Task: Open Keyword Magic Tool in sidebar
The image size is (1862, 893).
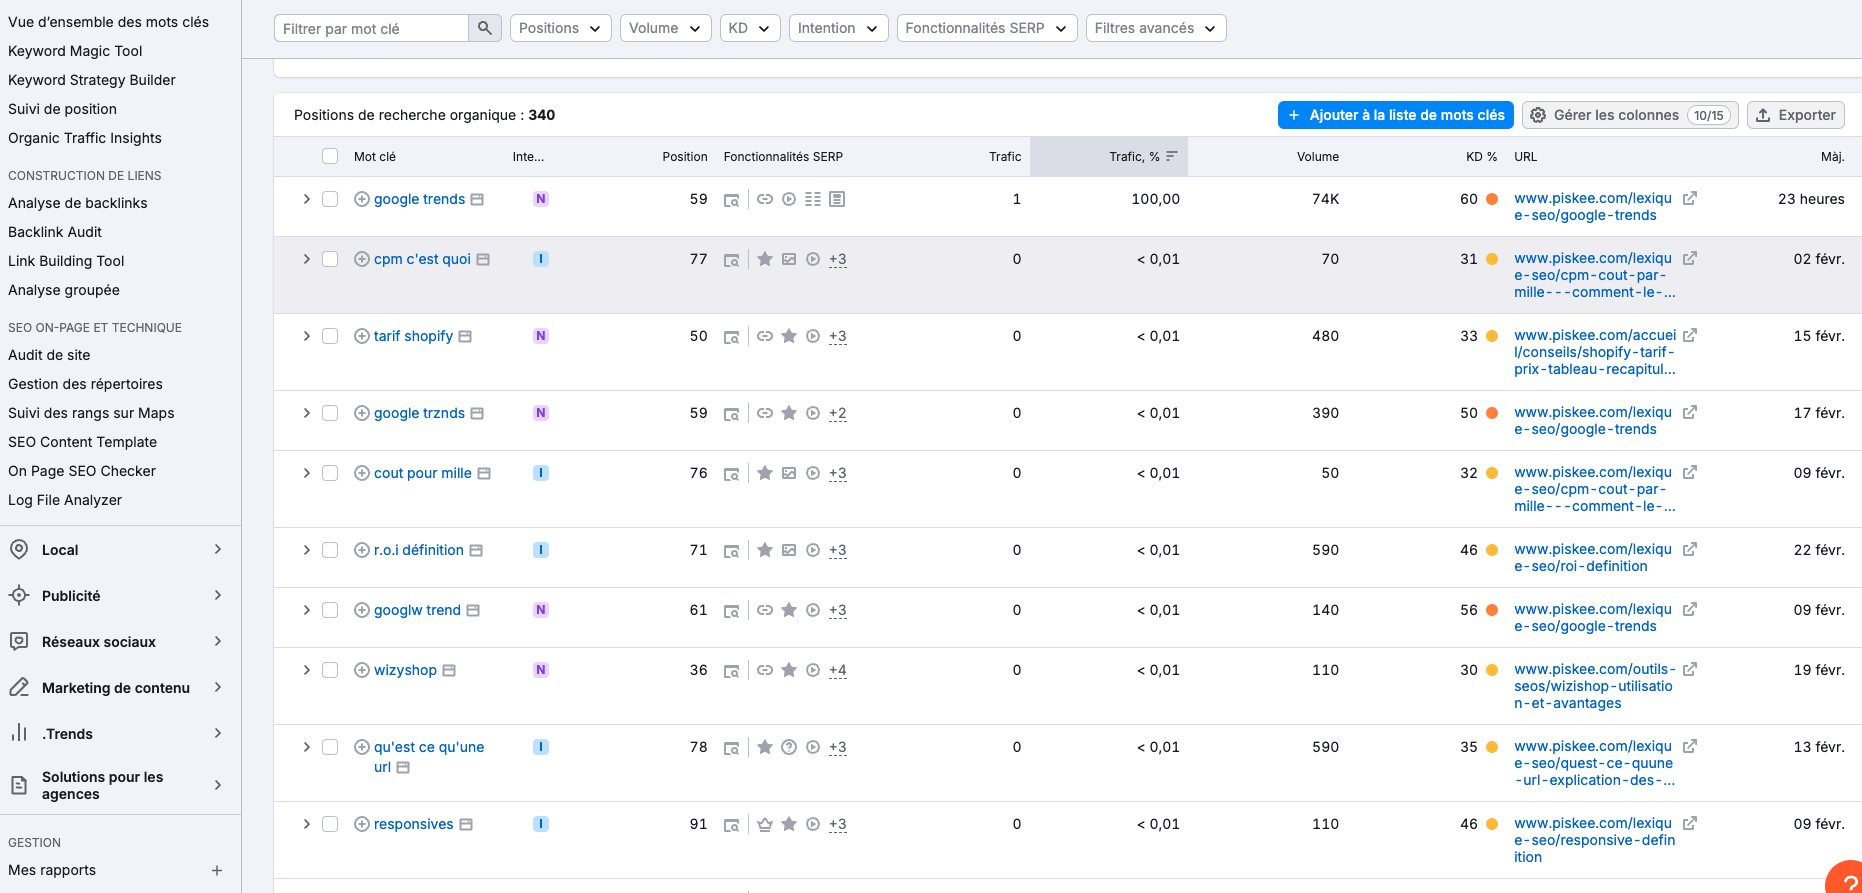Action: click(x=75, y=51)
